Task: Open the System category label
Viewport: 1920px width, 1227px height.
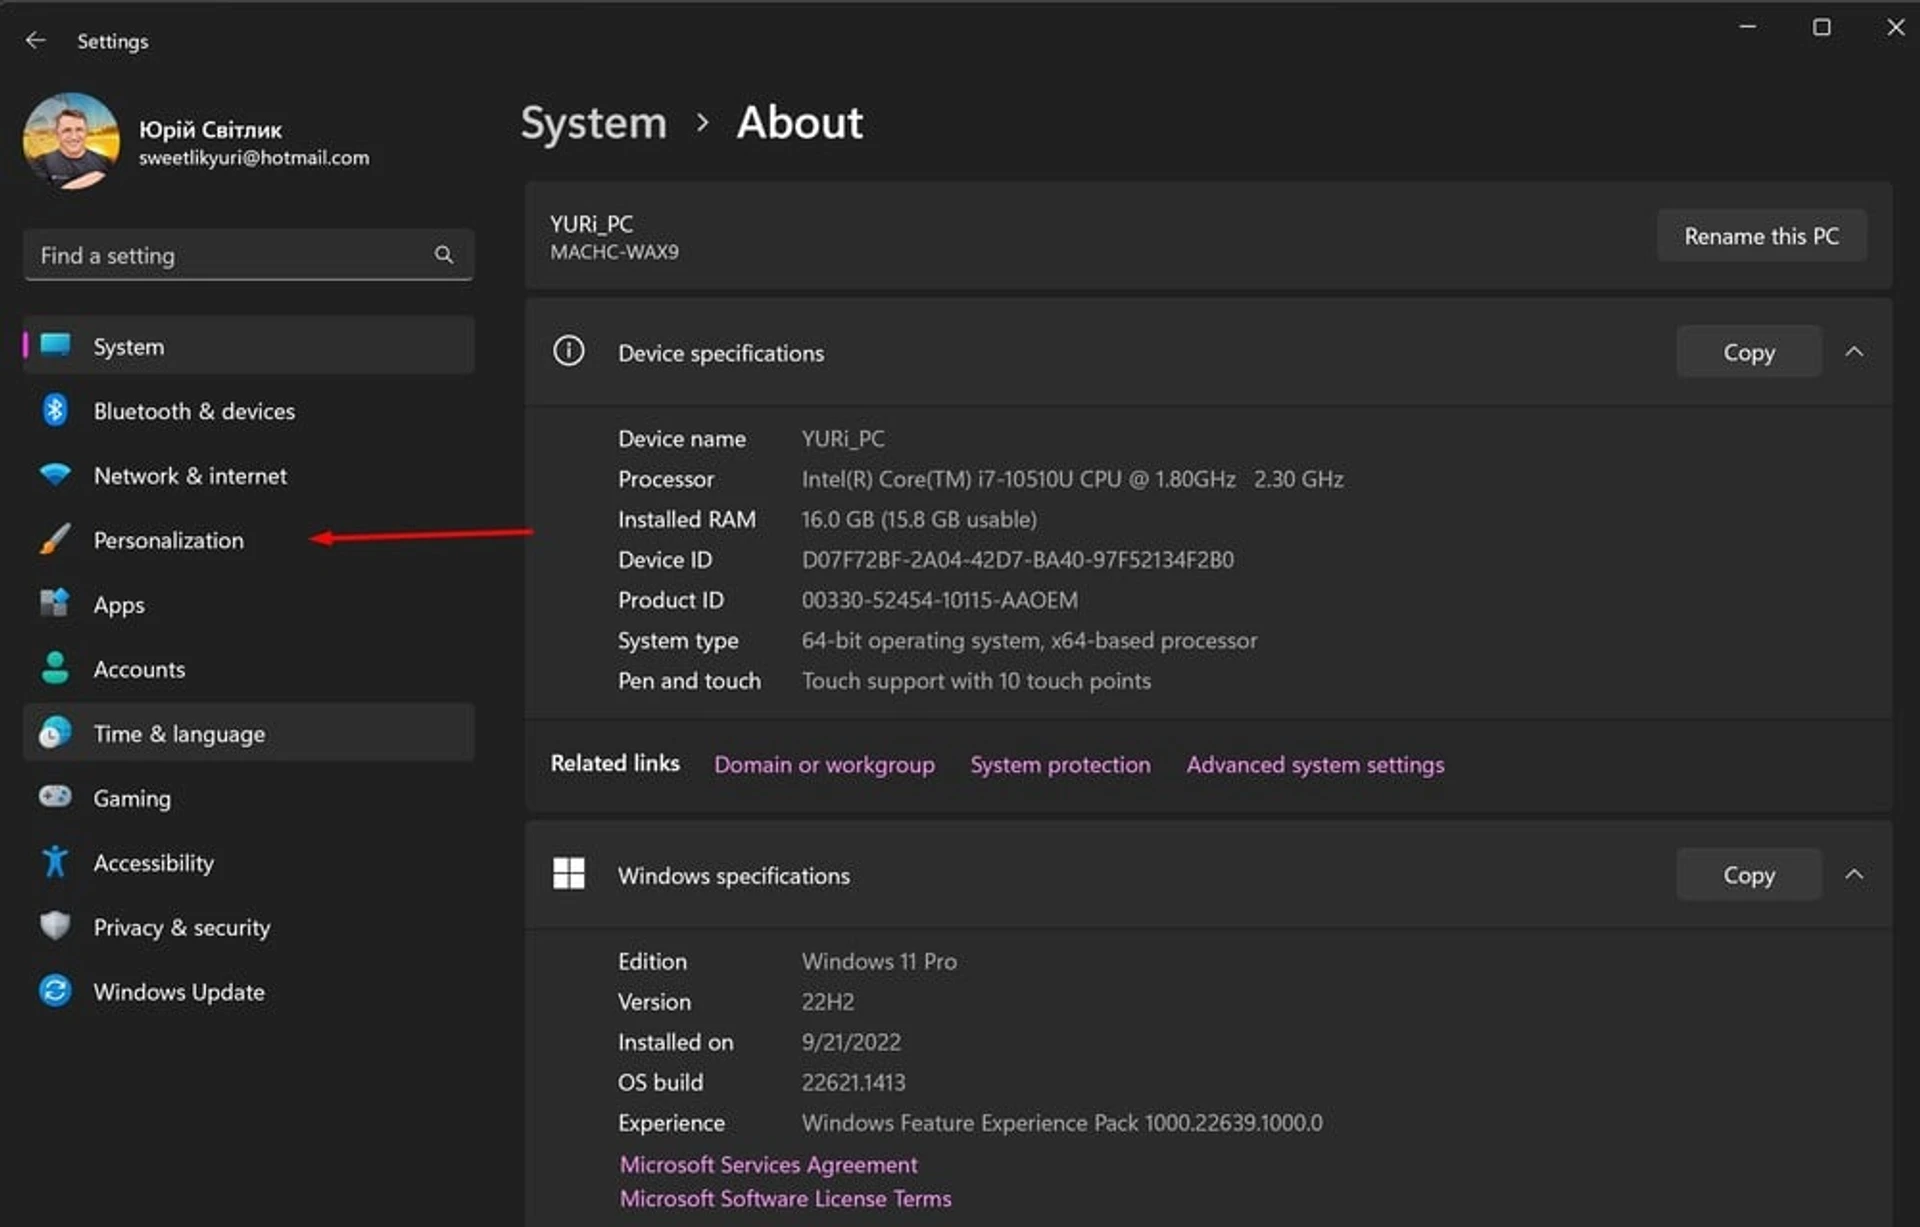Action: tap(129, 347)
